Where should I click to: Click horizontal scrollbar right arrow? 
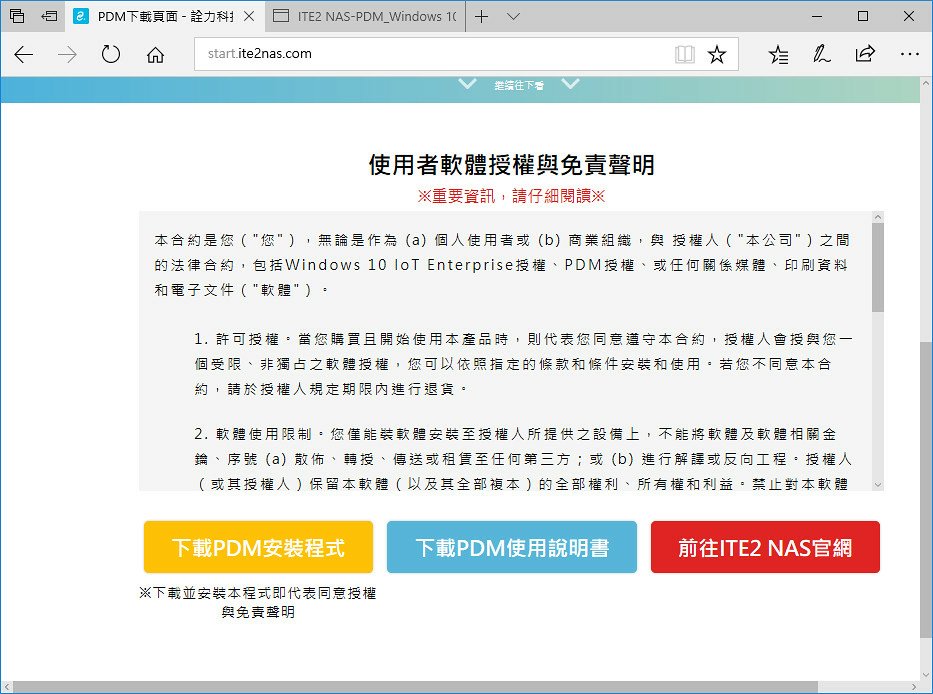[914, 687]
